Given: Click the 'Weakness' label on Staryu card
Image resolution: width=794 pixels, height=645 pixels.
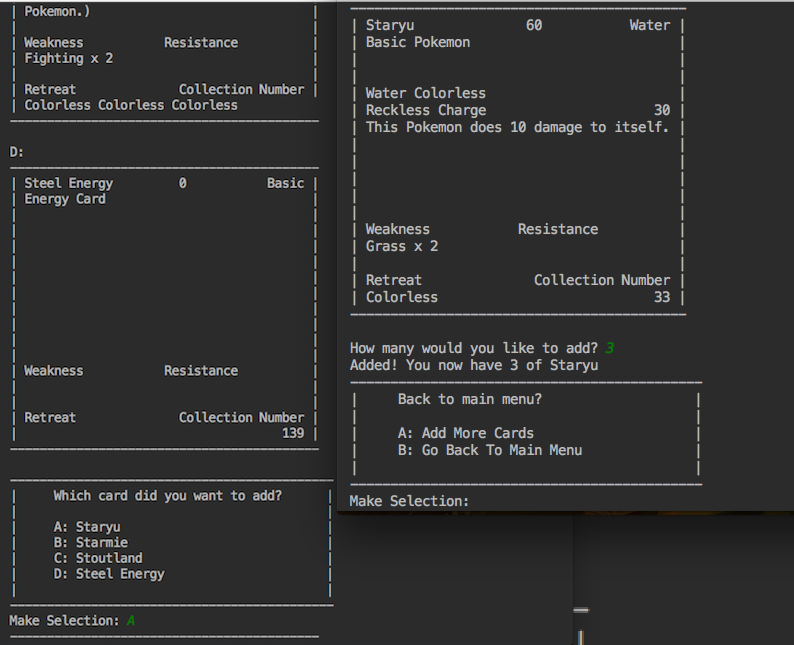Looking at the screenshot, I should click(398, 229).
